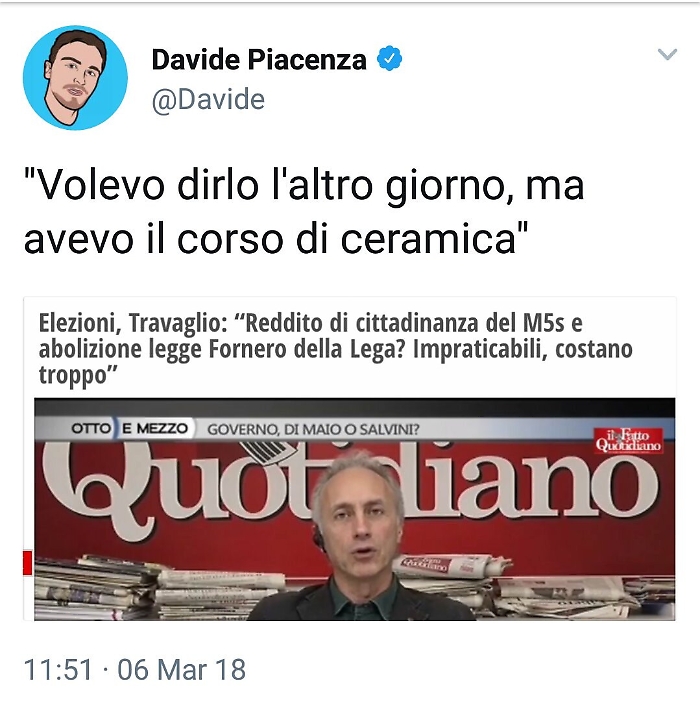Open the Otto e Mezzo video thumbnail
Image resolution: width=700 pixels, height=704 pixels.
pyautogui.click(x=355, y=509)
